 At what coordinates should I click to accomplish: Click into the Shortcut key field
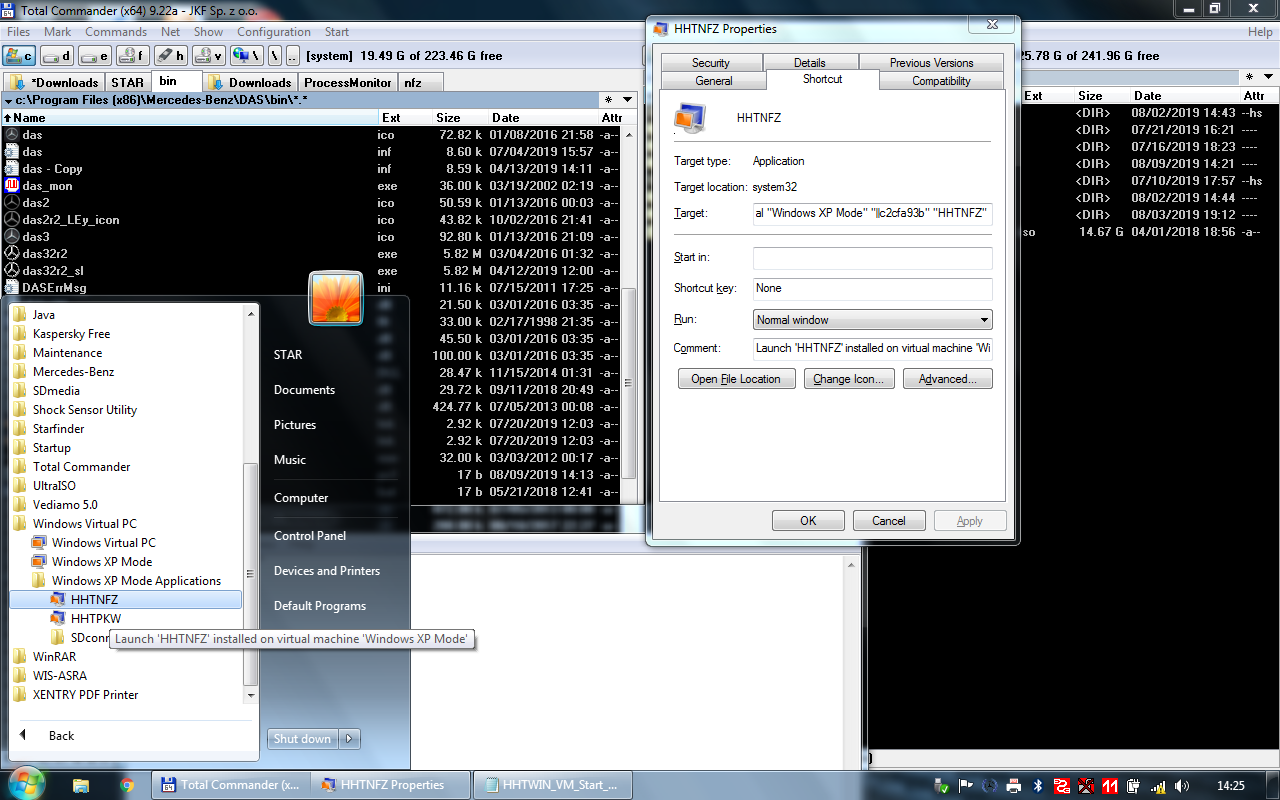pyautogui.click(x=872, y=288)
